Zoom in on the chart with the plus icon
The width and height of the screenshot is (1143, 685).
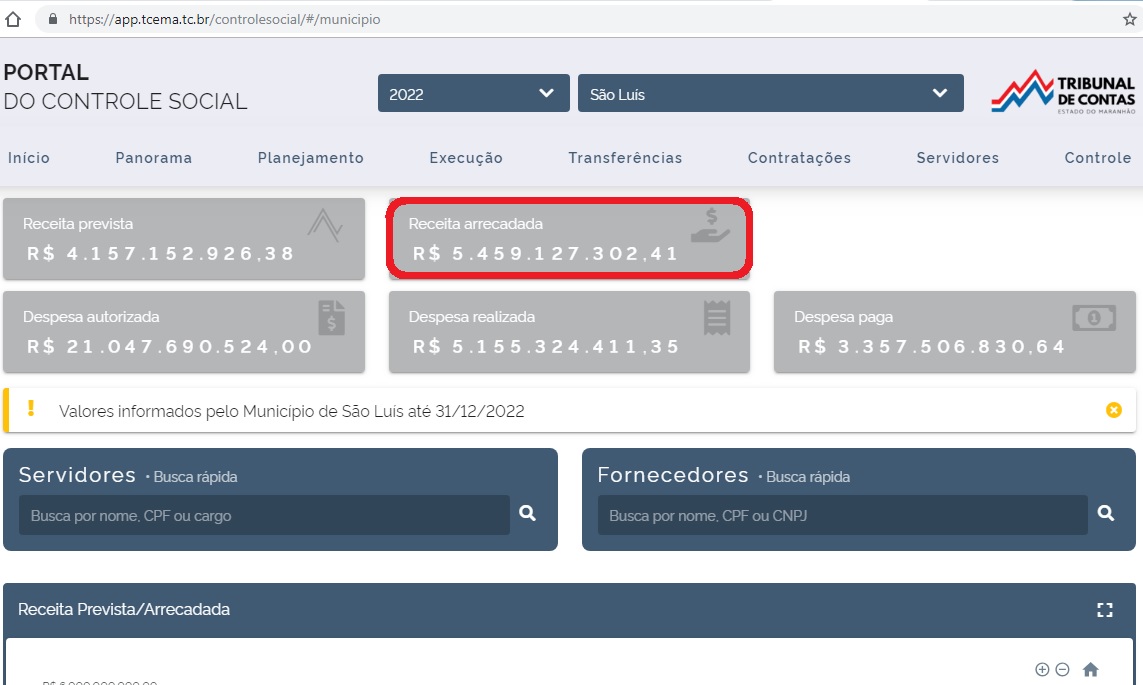pos(1042,669)
